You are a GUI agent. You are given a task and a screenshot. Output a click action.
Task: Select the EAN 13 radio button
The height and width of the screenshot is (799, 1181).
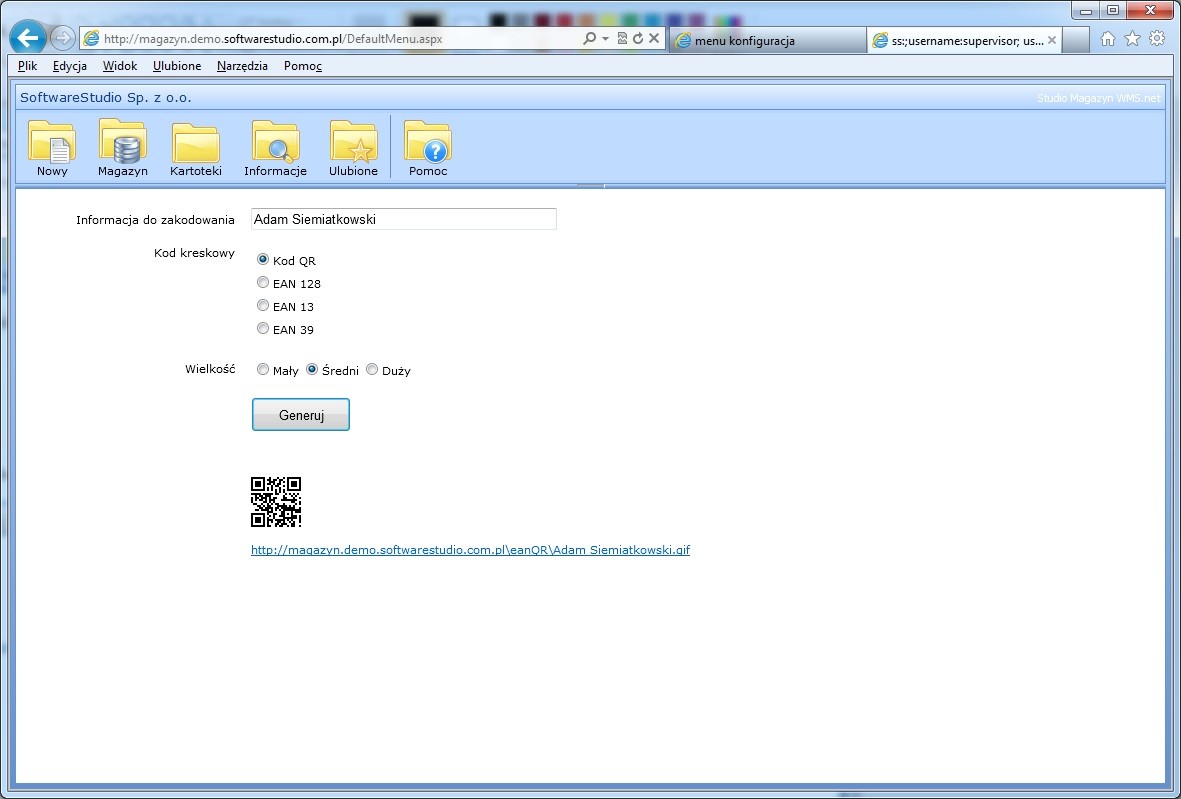pyautogui.click(x=263, y=306)
